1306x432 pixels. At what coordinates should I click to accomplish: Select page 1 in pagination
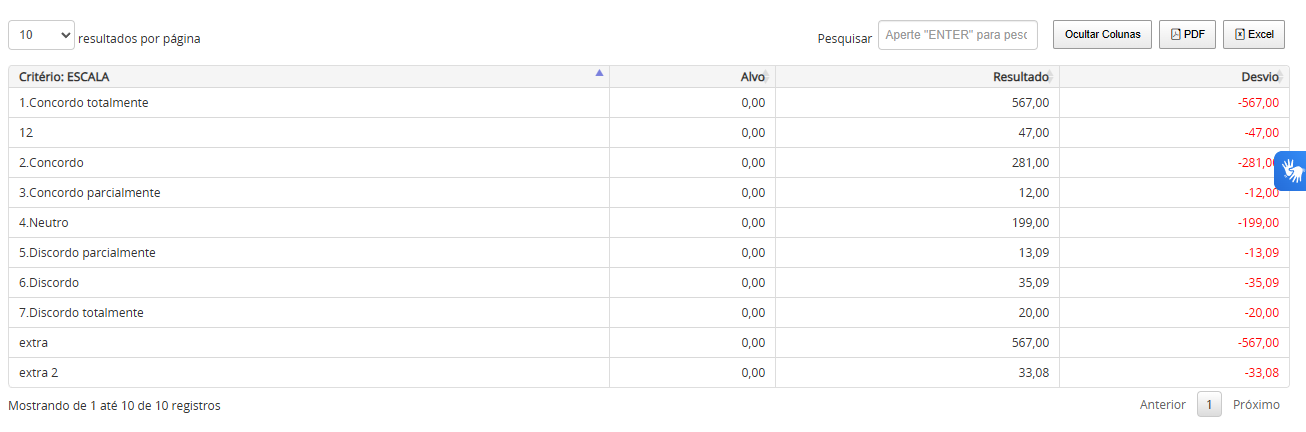1209,405
